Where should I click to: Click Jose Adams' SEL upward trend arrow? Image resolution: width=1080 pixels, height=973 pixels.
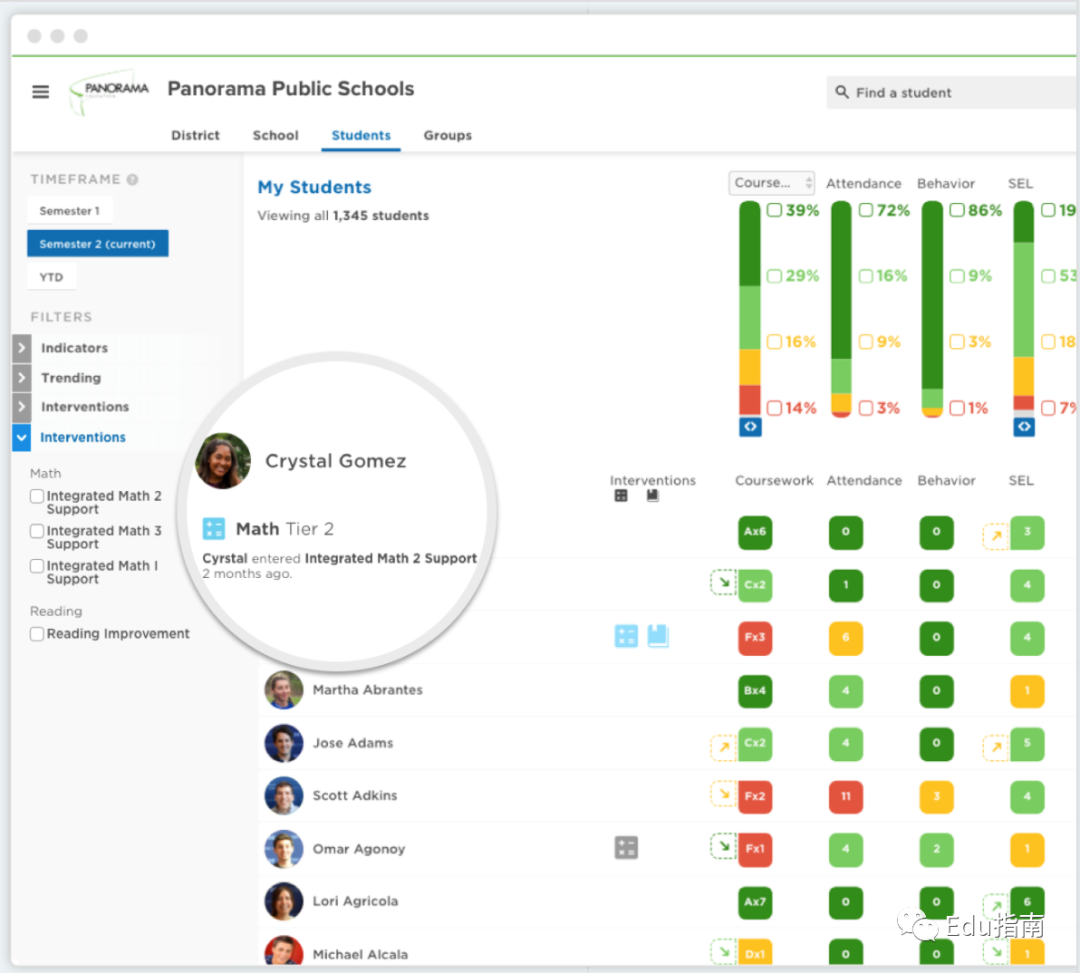(x=995, y=745)
